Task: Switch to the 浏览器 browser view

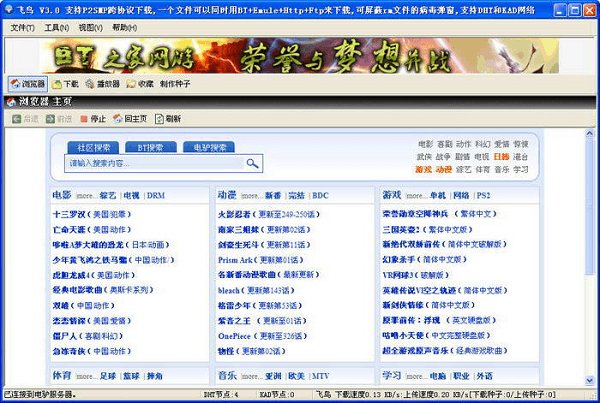Action: click(x=28, y=84)
